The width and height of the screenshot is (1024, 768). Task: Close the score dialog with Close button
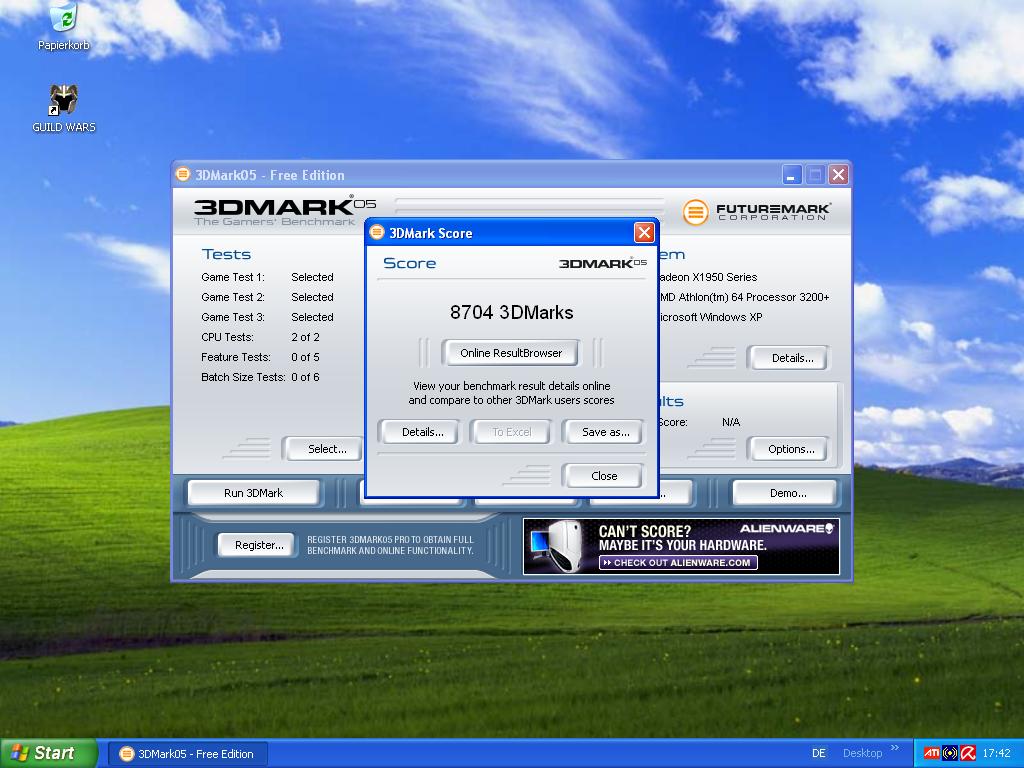click(x=603, y=476)
